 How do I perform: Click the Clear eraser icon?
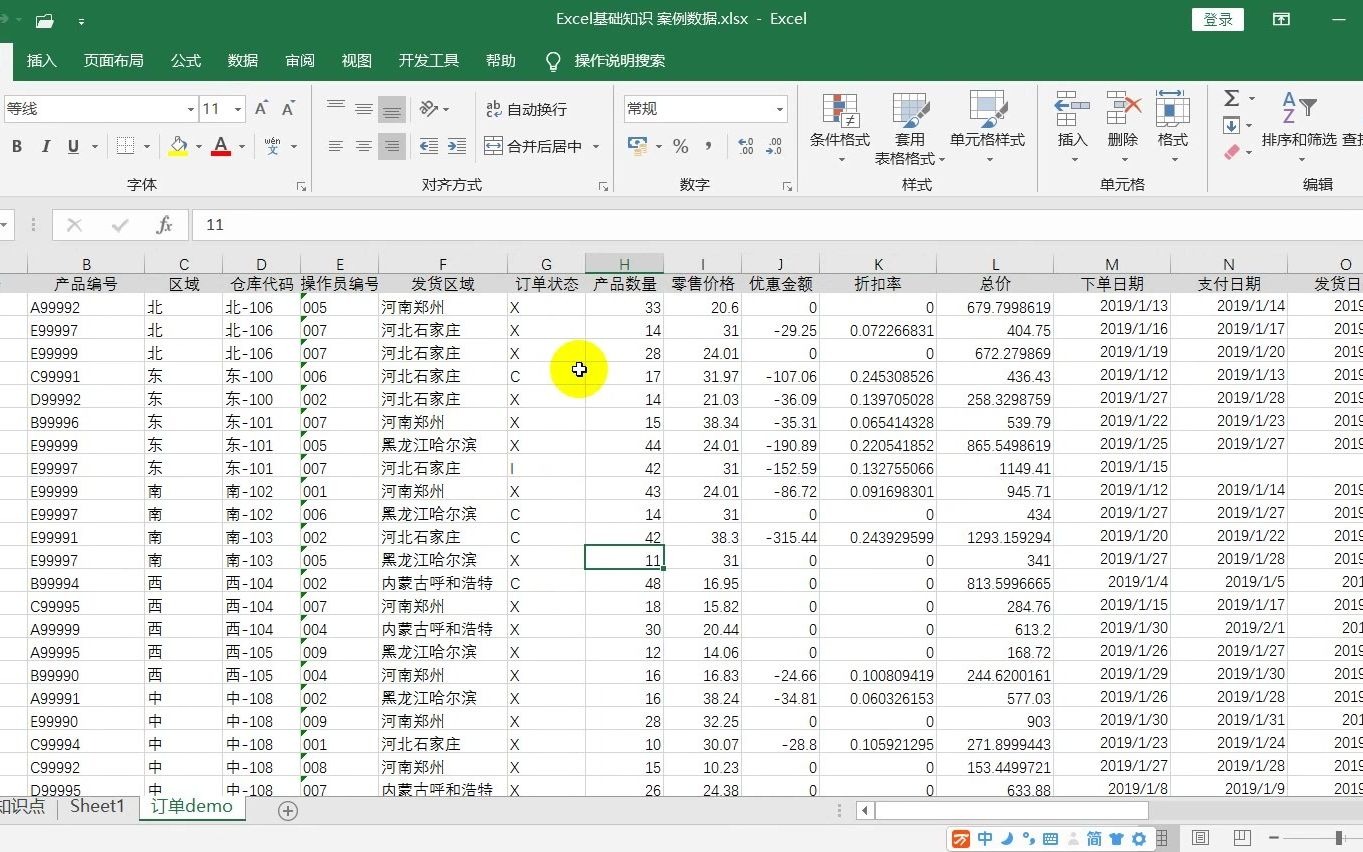click(1232, 152)
